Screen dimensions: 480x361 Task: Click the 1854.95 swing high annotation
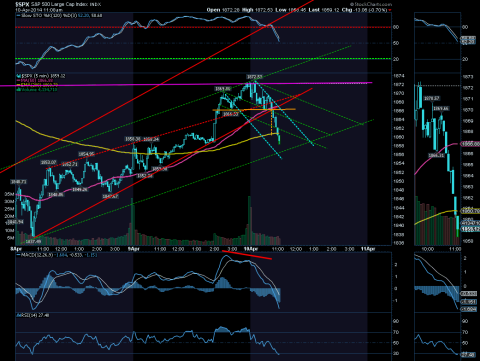point(86,154)
